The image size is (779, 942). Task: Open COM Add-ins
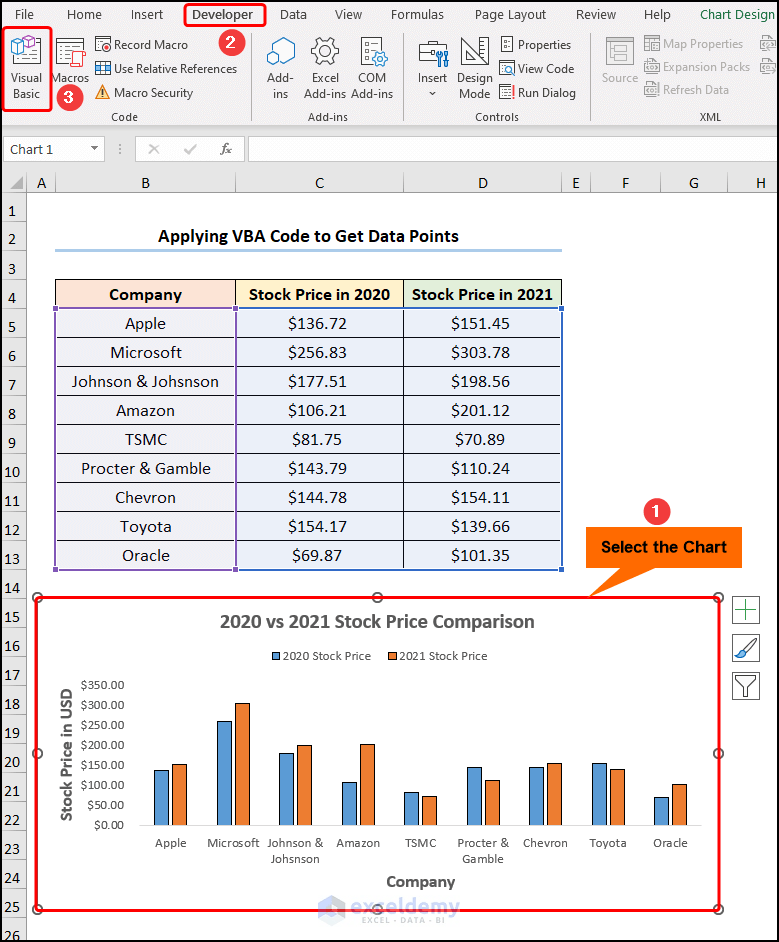point(372,68)
